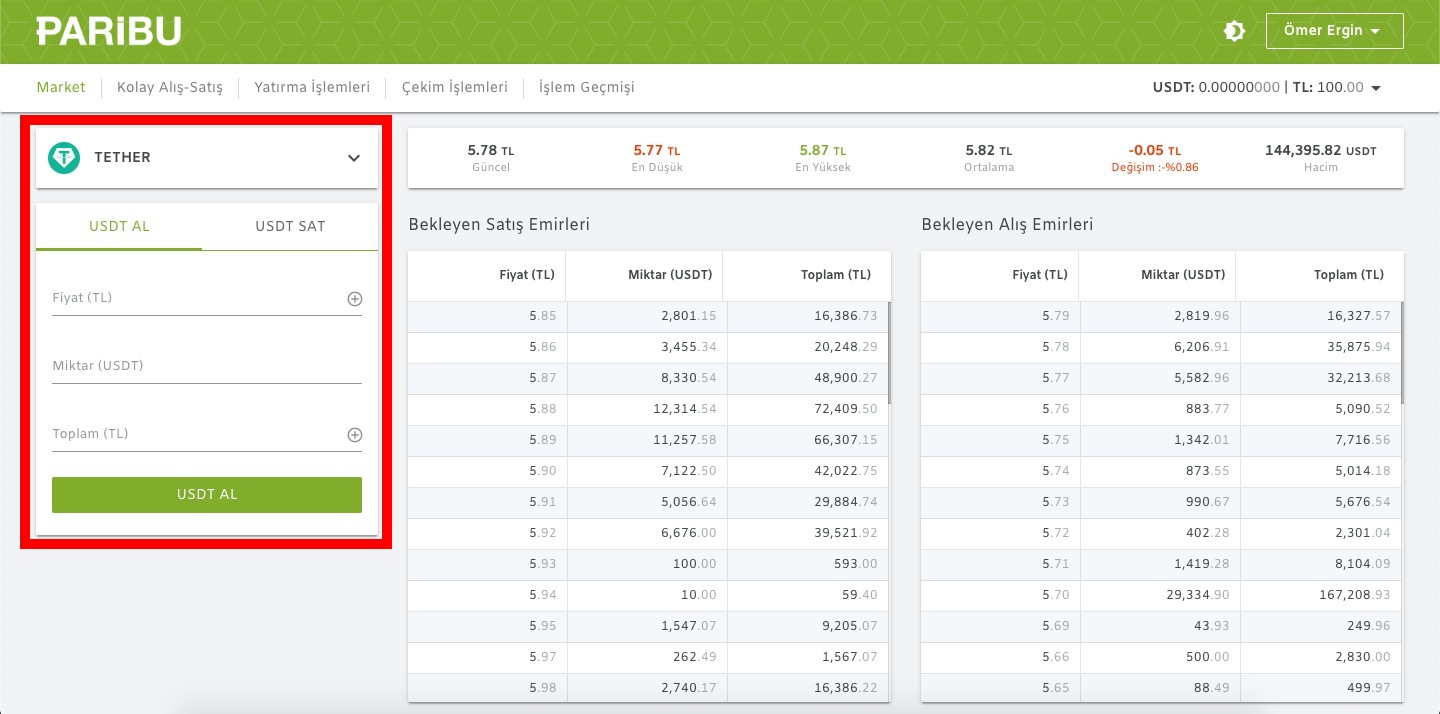Screen dimensions: 1440x714
Task: Click the sell orders list scrollbar
Action: point(888,352)
